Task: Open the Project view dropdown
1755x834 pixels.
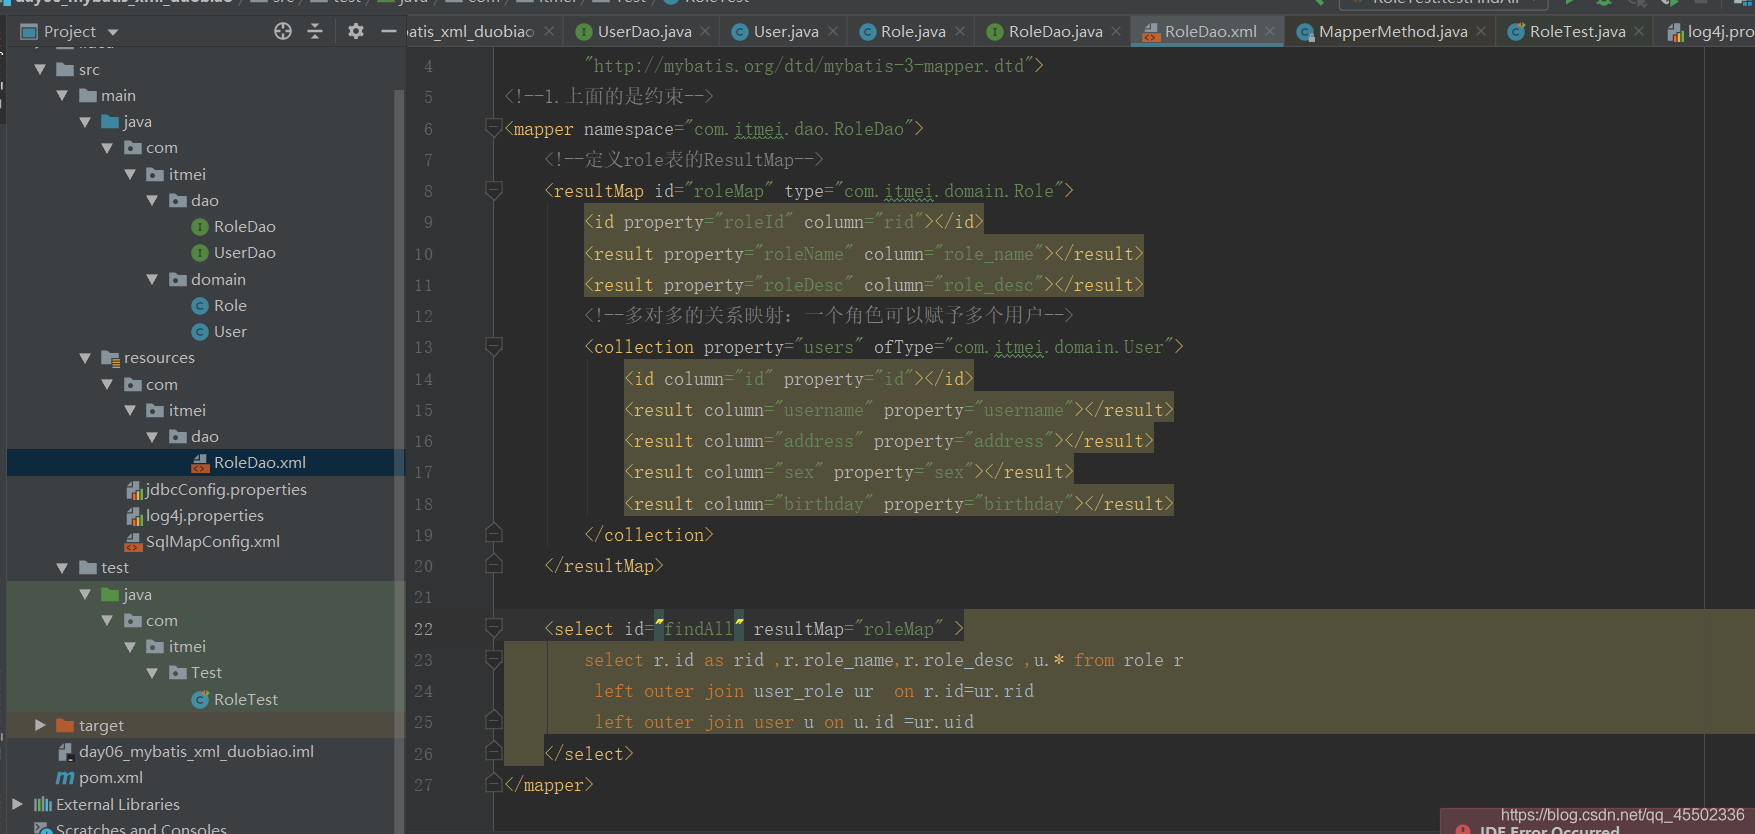Action: [x=113, y=32]
